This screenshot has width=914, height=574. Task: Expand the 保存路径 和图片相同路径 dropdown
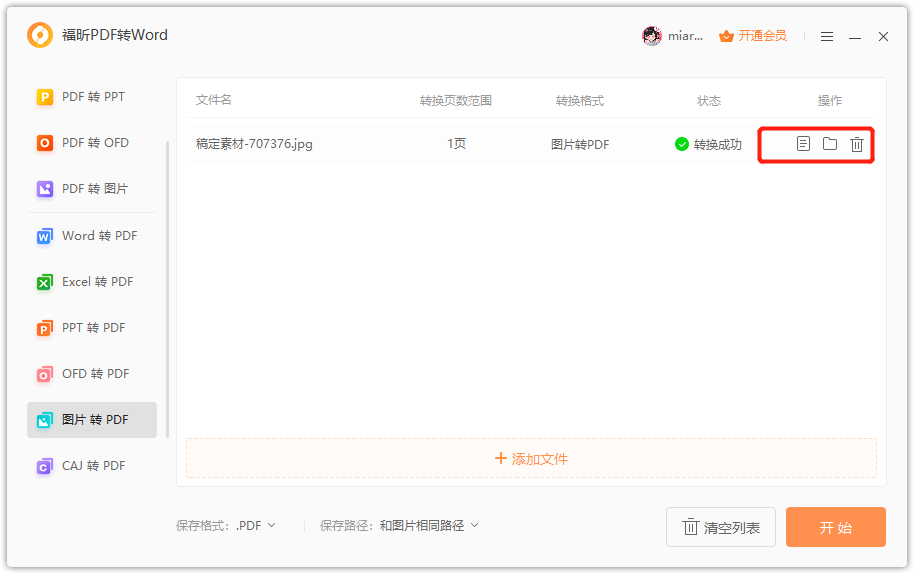tap(429, 526)
